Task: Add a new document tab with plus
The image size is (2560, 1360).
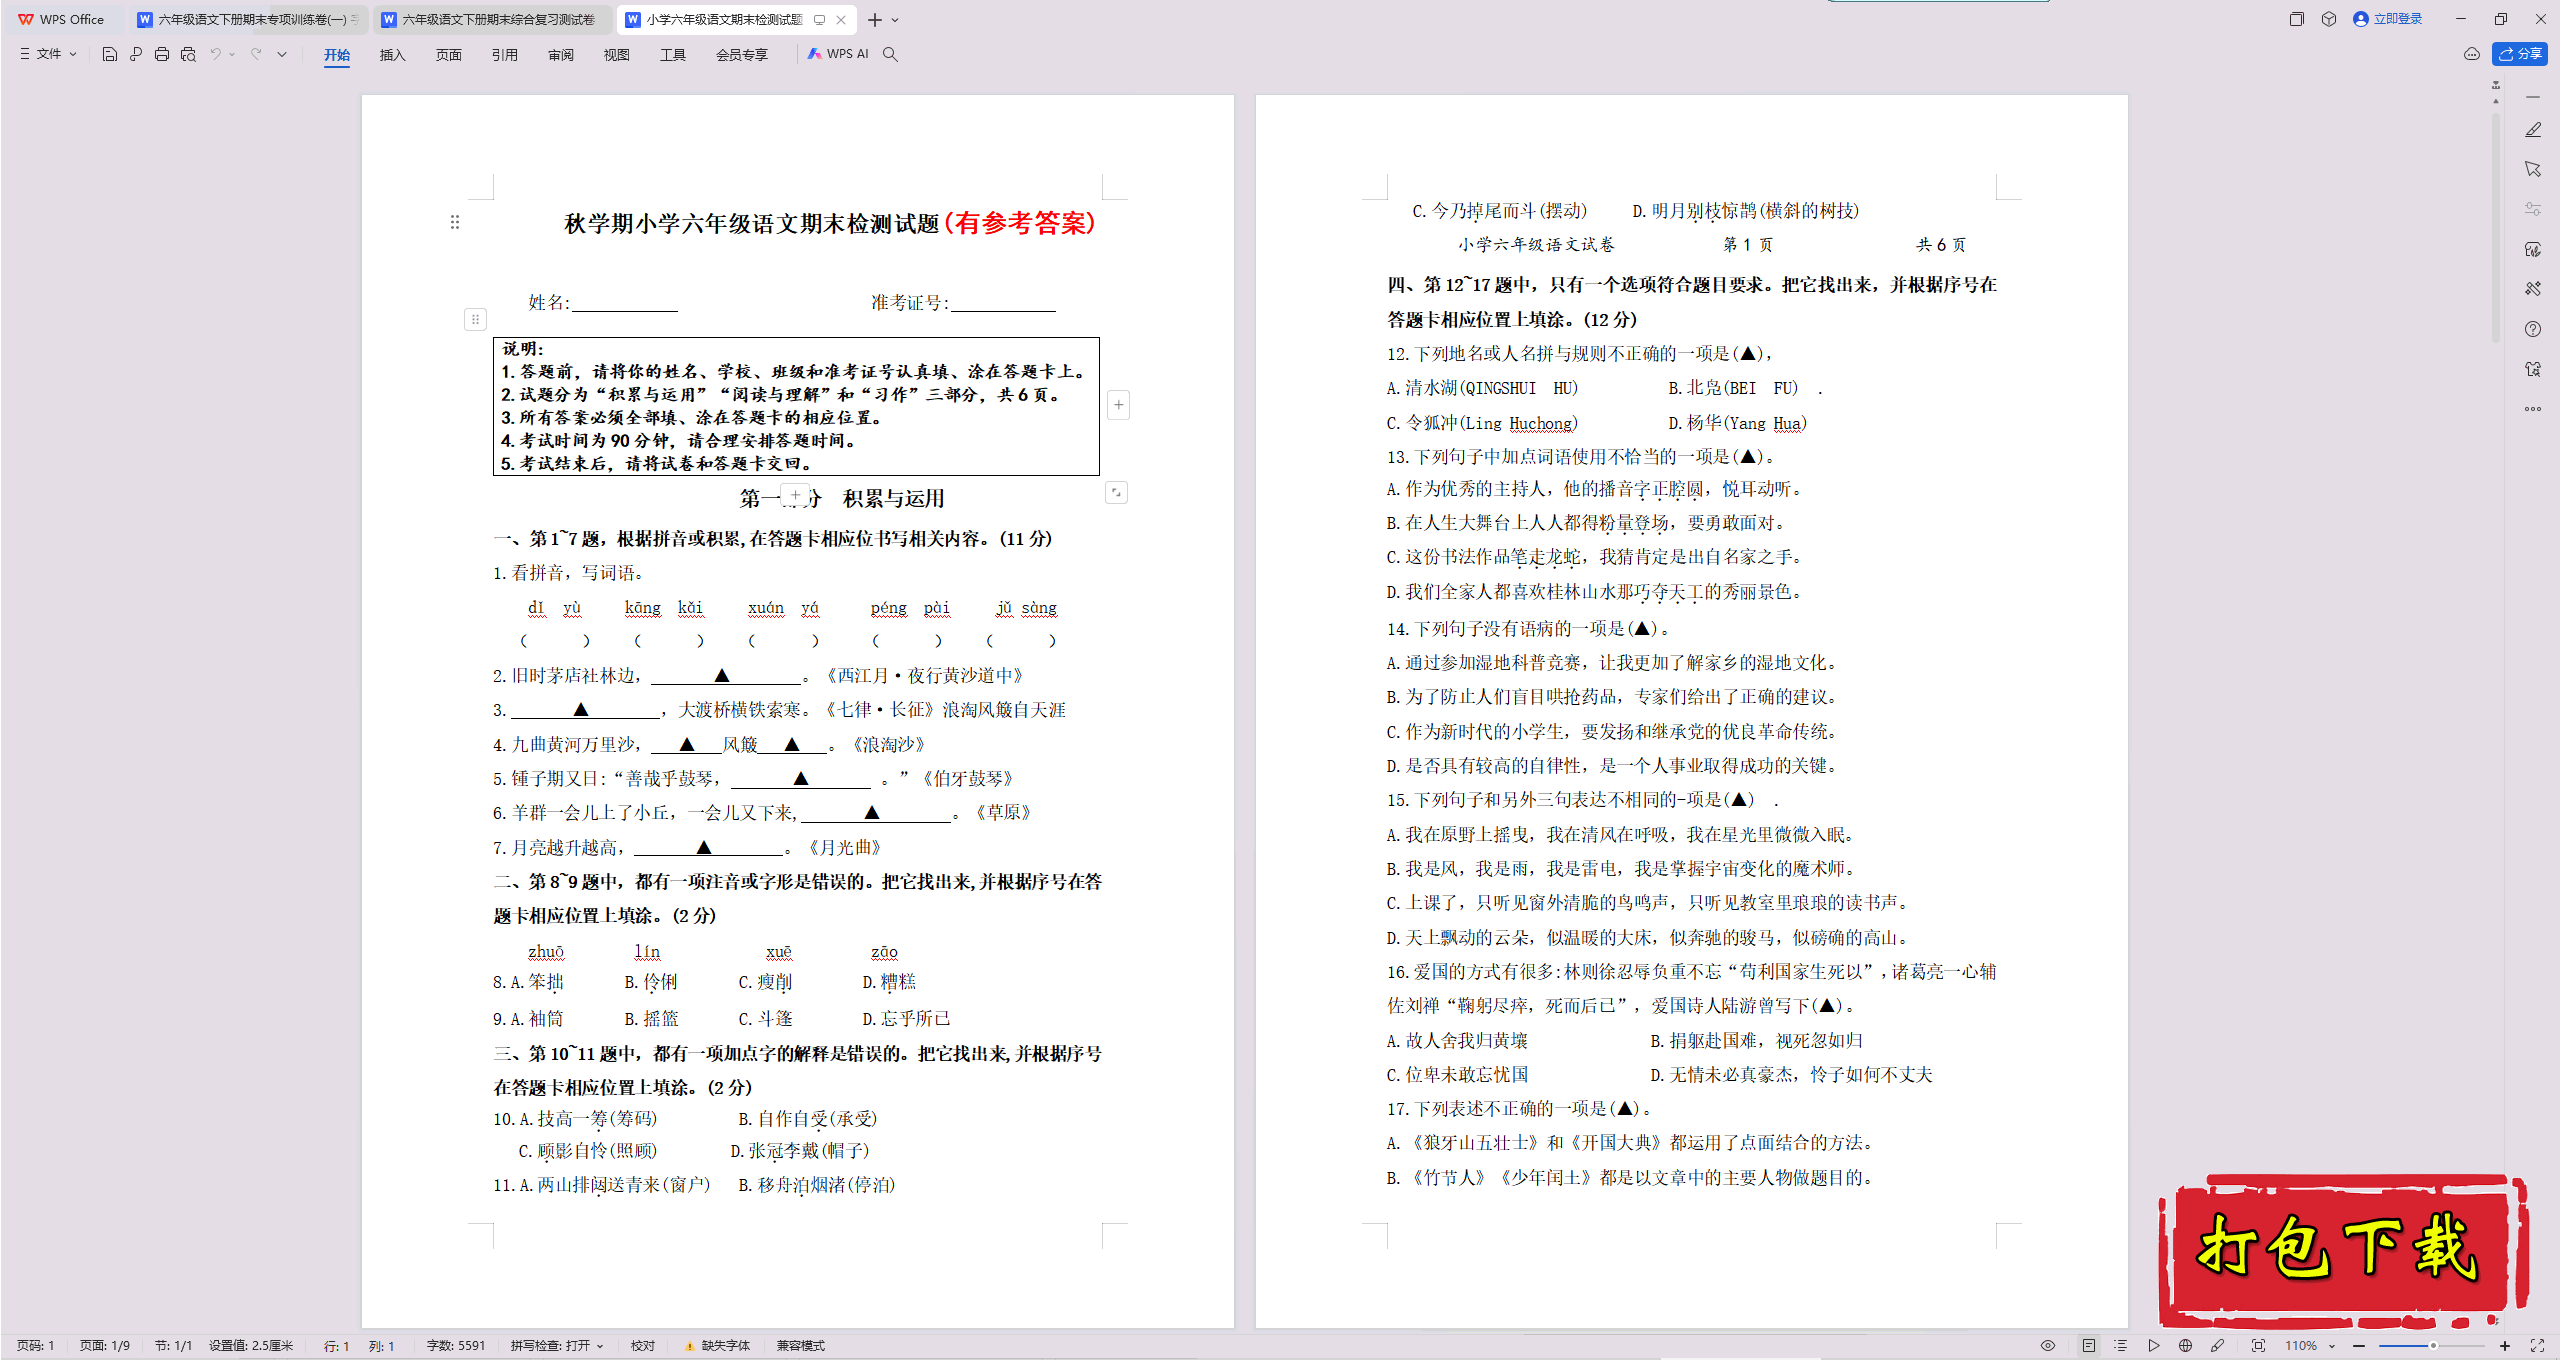Action: (x=875, y=19)
